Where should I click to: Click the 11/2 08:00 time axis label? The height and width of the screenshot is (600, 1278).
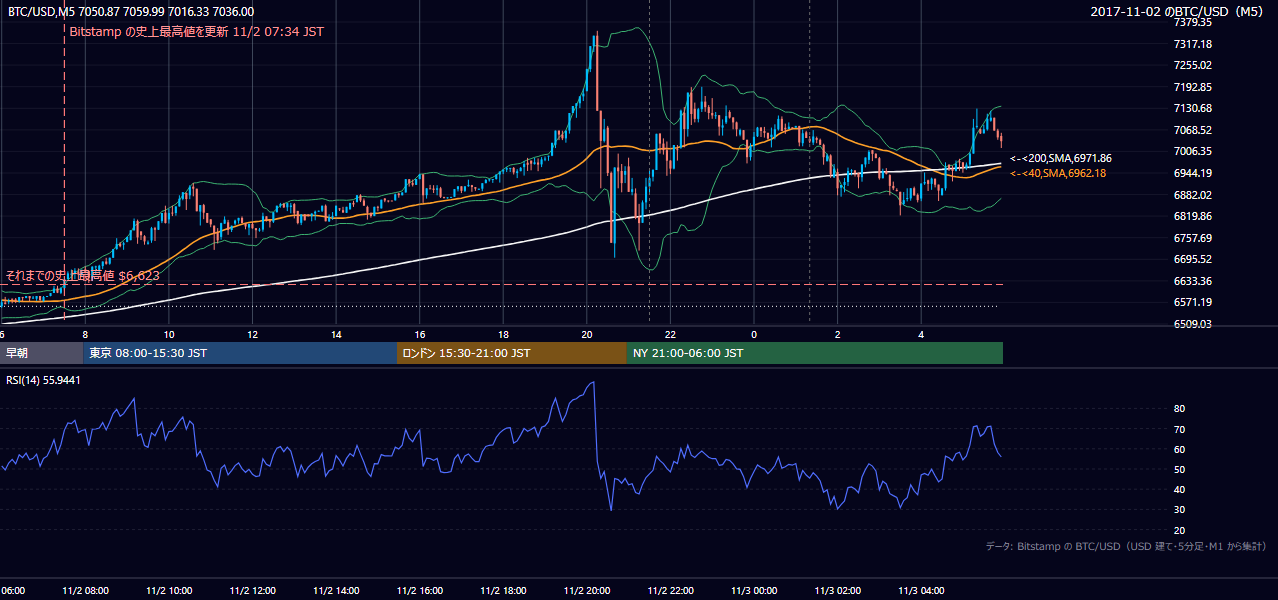(x=86, y=590)
